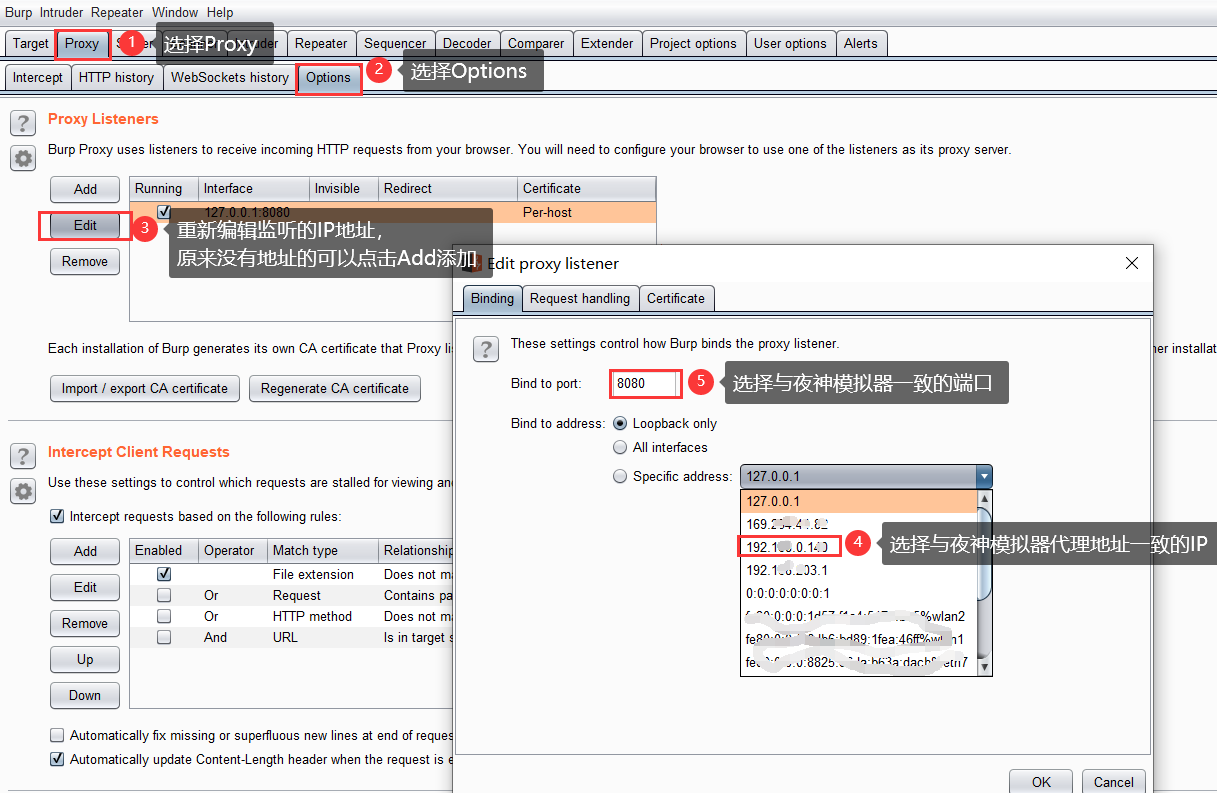Enable the URL rule checkbox
This screenshot has height=793, width=1217.
tap(164, 637)
